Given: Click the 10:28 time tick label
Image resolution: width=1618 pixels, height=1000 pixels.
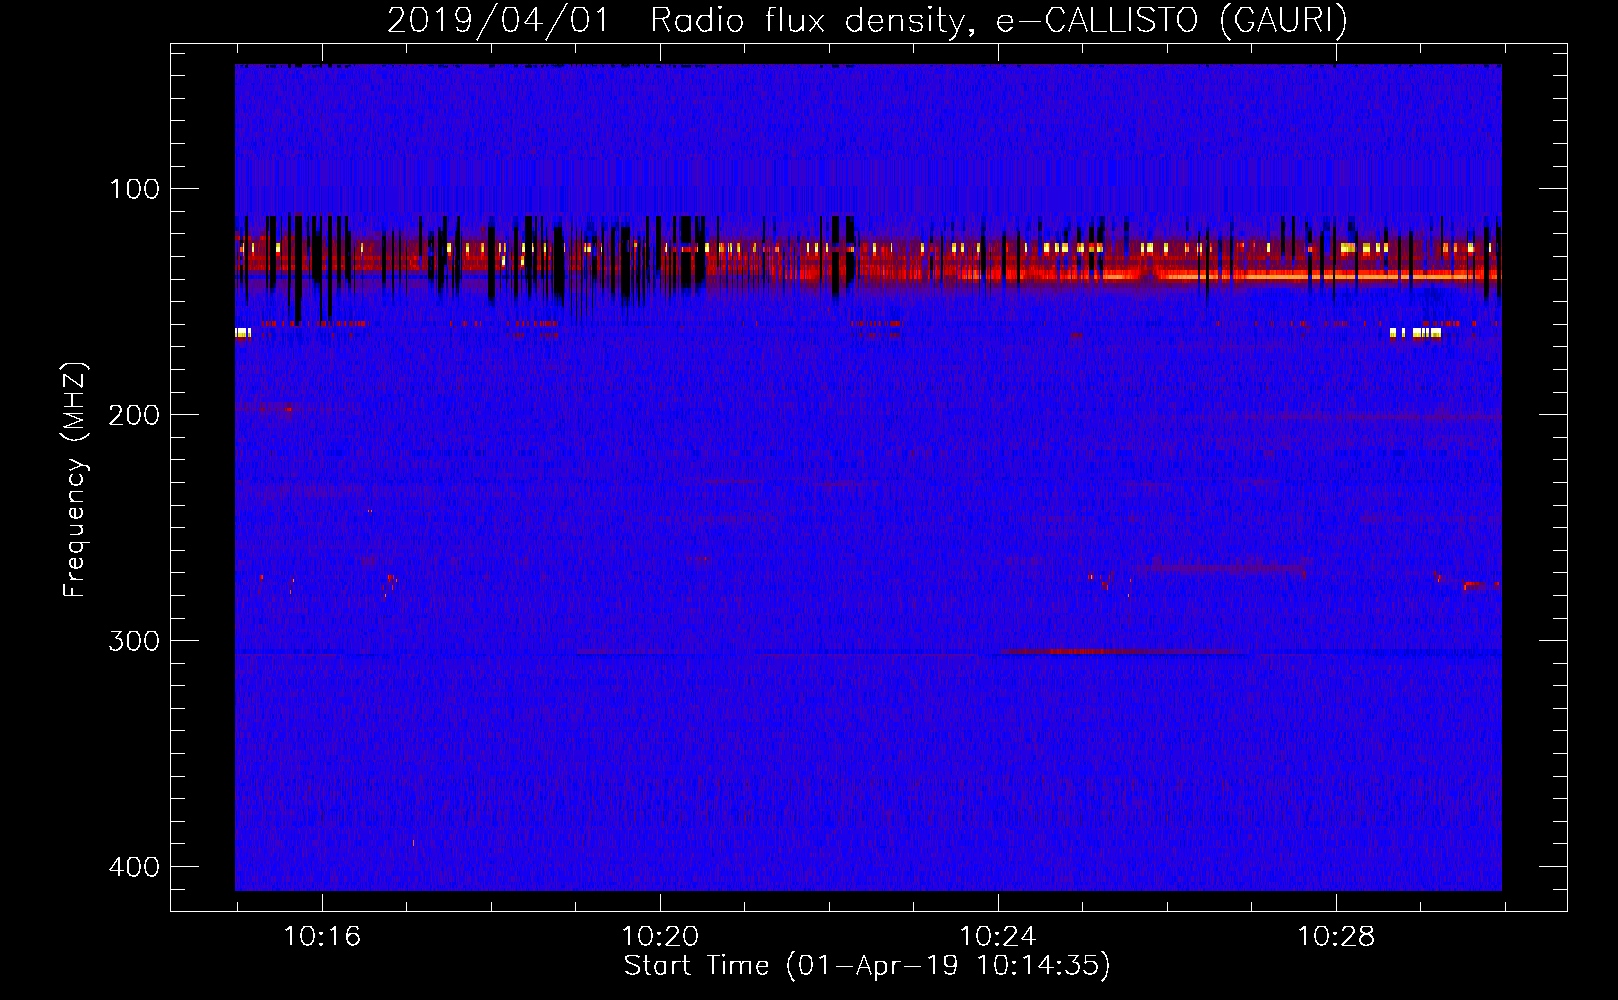Looking at the screenshot, I should (1336, 937).
